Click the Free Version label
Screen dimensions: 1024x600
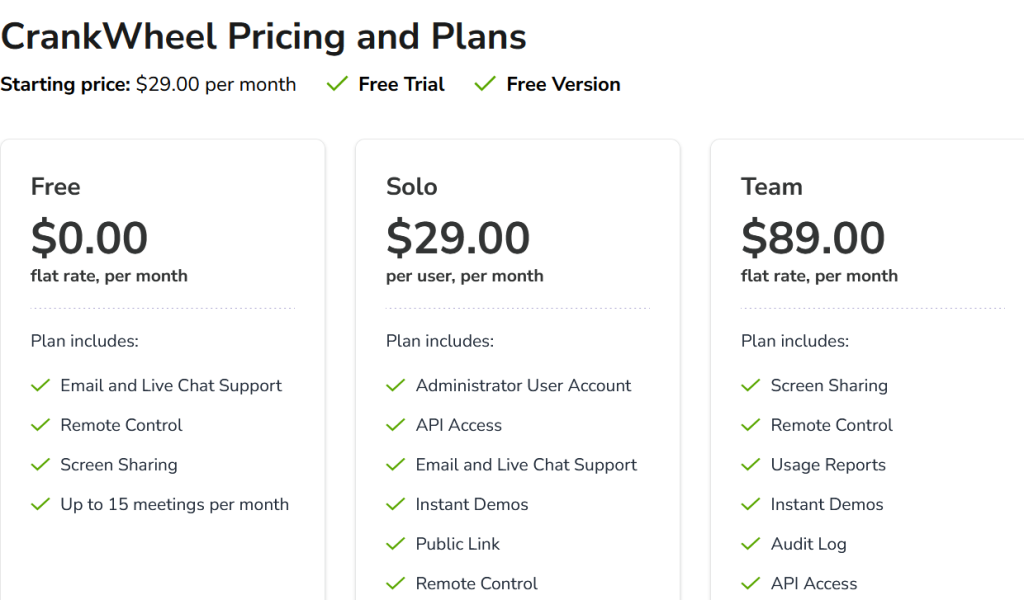point(563,85)
